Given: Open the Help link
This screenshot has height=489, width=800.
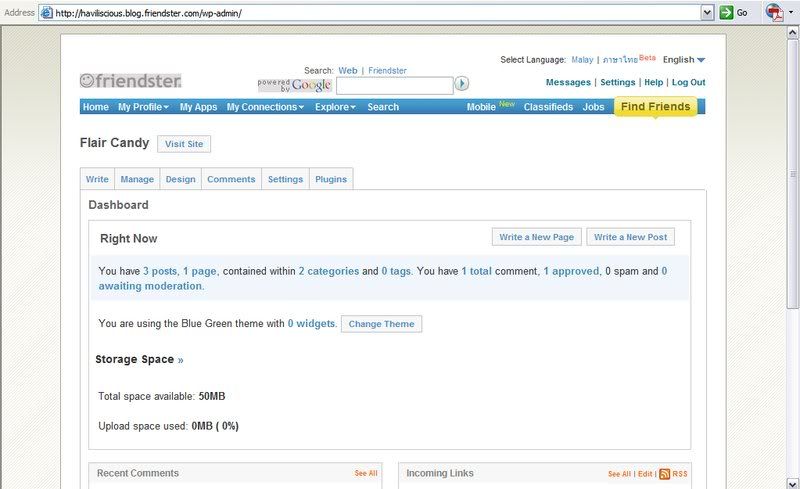Looking at the screenshot, I should (x=654, y=82).
